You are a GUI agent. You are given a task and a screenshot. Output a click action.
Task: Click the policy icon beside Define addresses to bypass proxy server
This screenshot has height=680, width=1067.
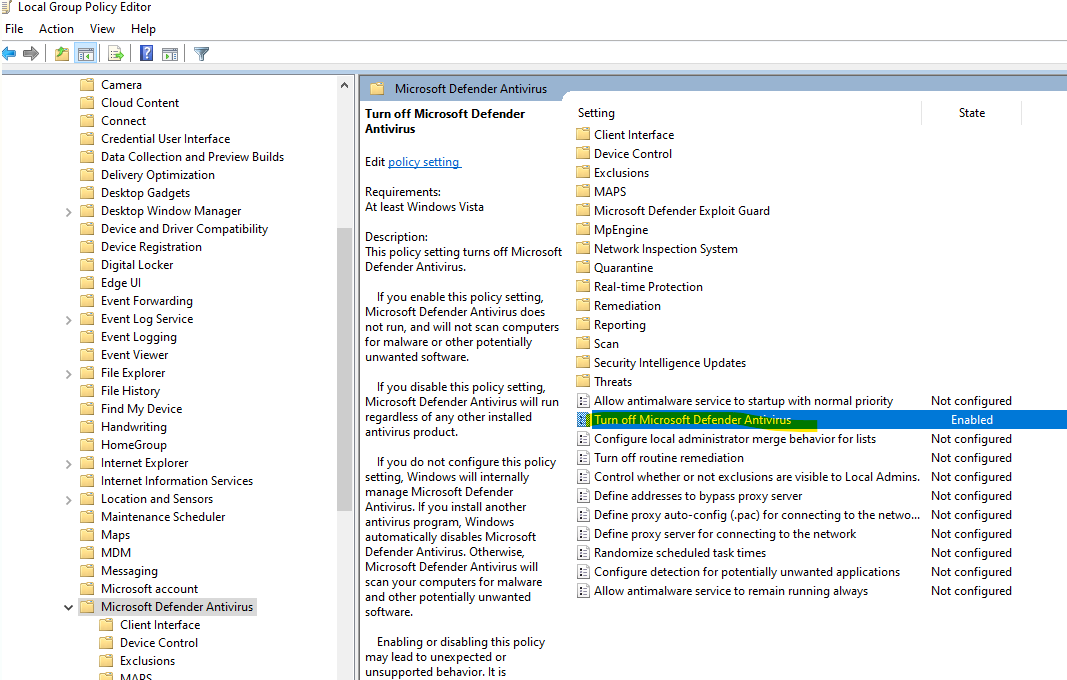(x=583, y=496)
